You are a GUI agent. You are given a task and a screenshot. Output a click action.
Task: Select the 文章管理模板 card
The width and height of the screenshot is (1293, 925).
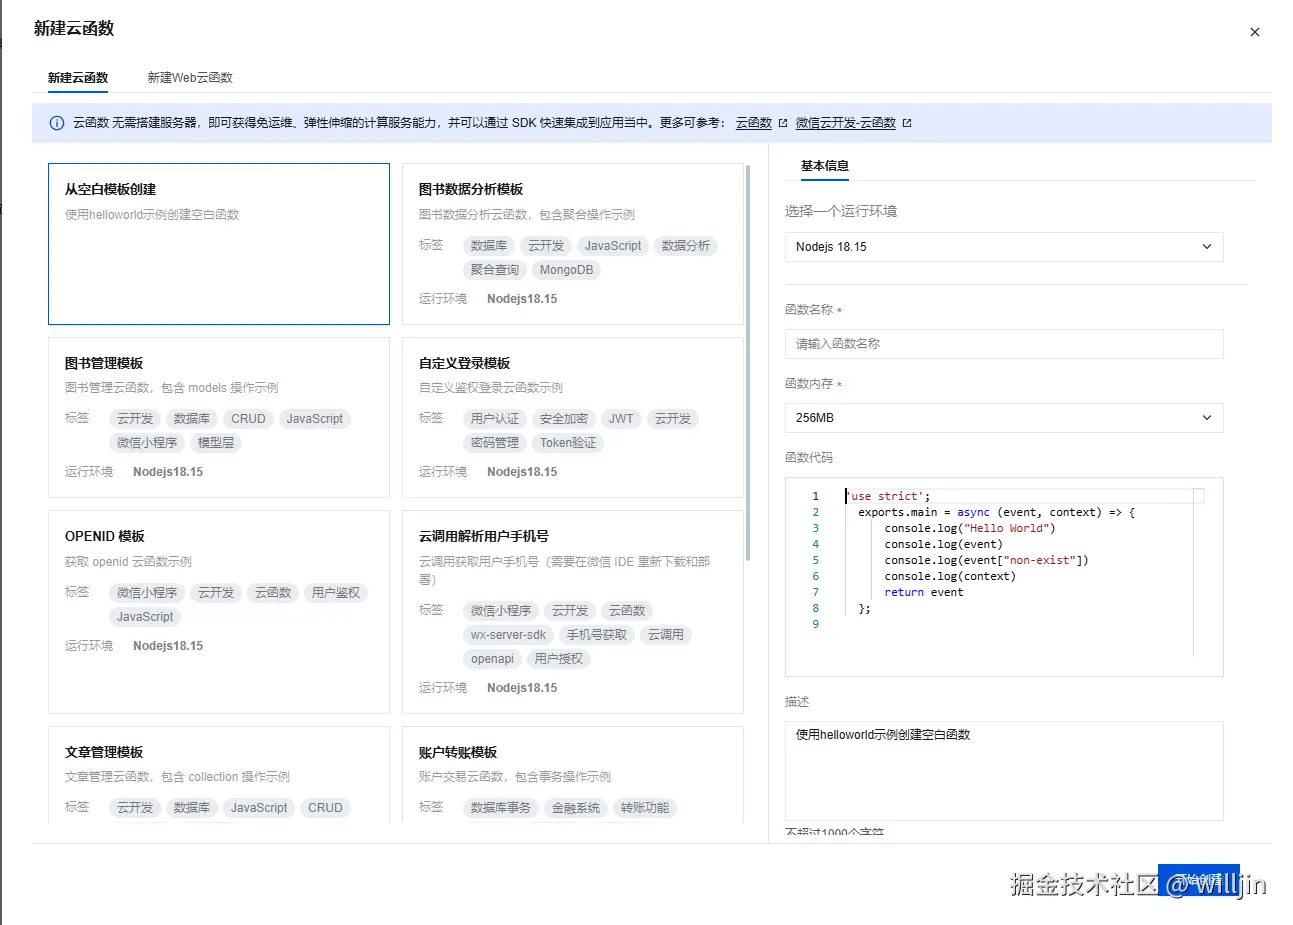(219, 775)
